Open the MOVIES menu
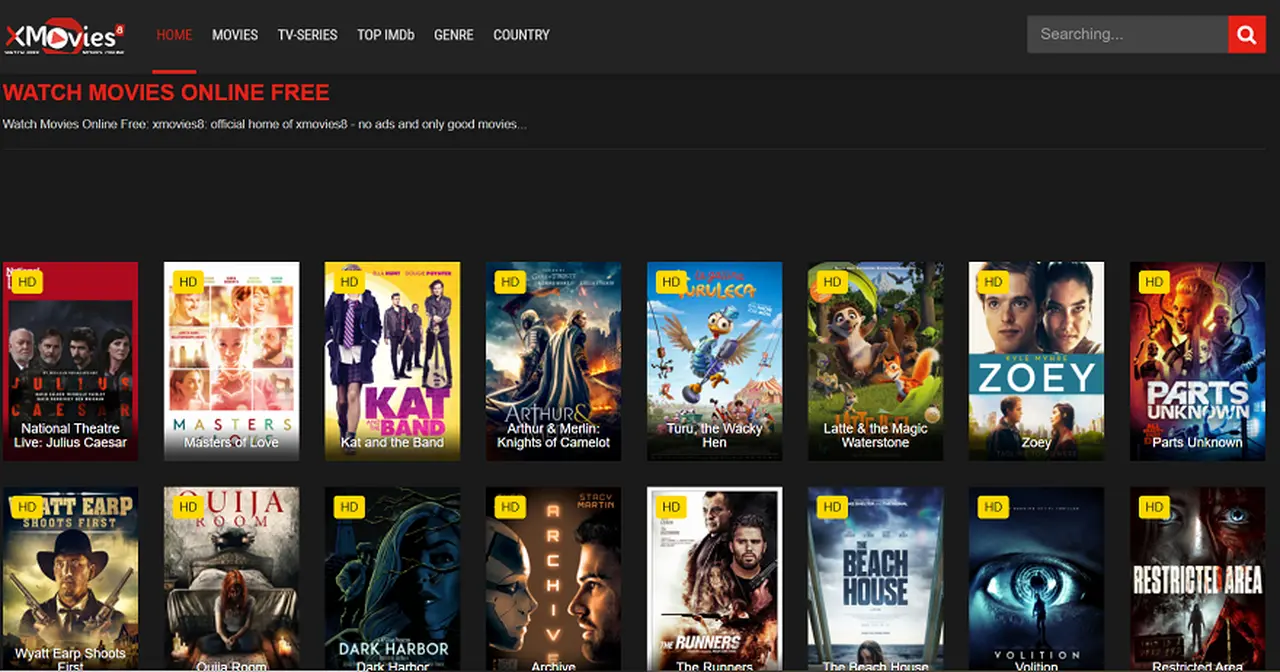Image resolution: width=1280 pixels, height=672 pixels. pos(235,35)
